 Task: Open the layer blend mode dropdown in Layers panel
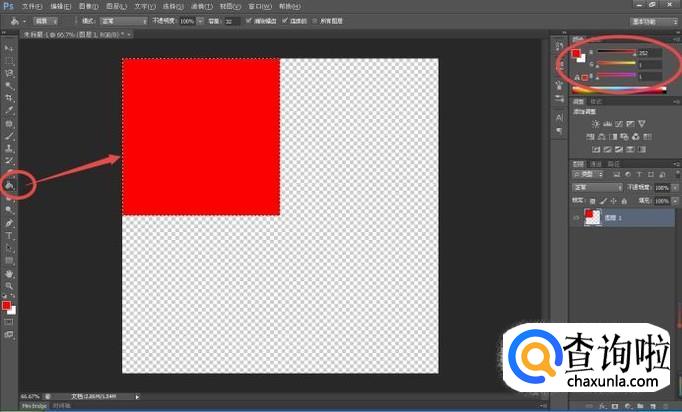click(x=600, y=187)
